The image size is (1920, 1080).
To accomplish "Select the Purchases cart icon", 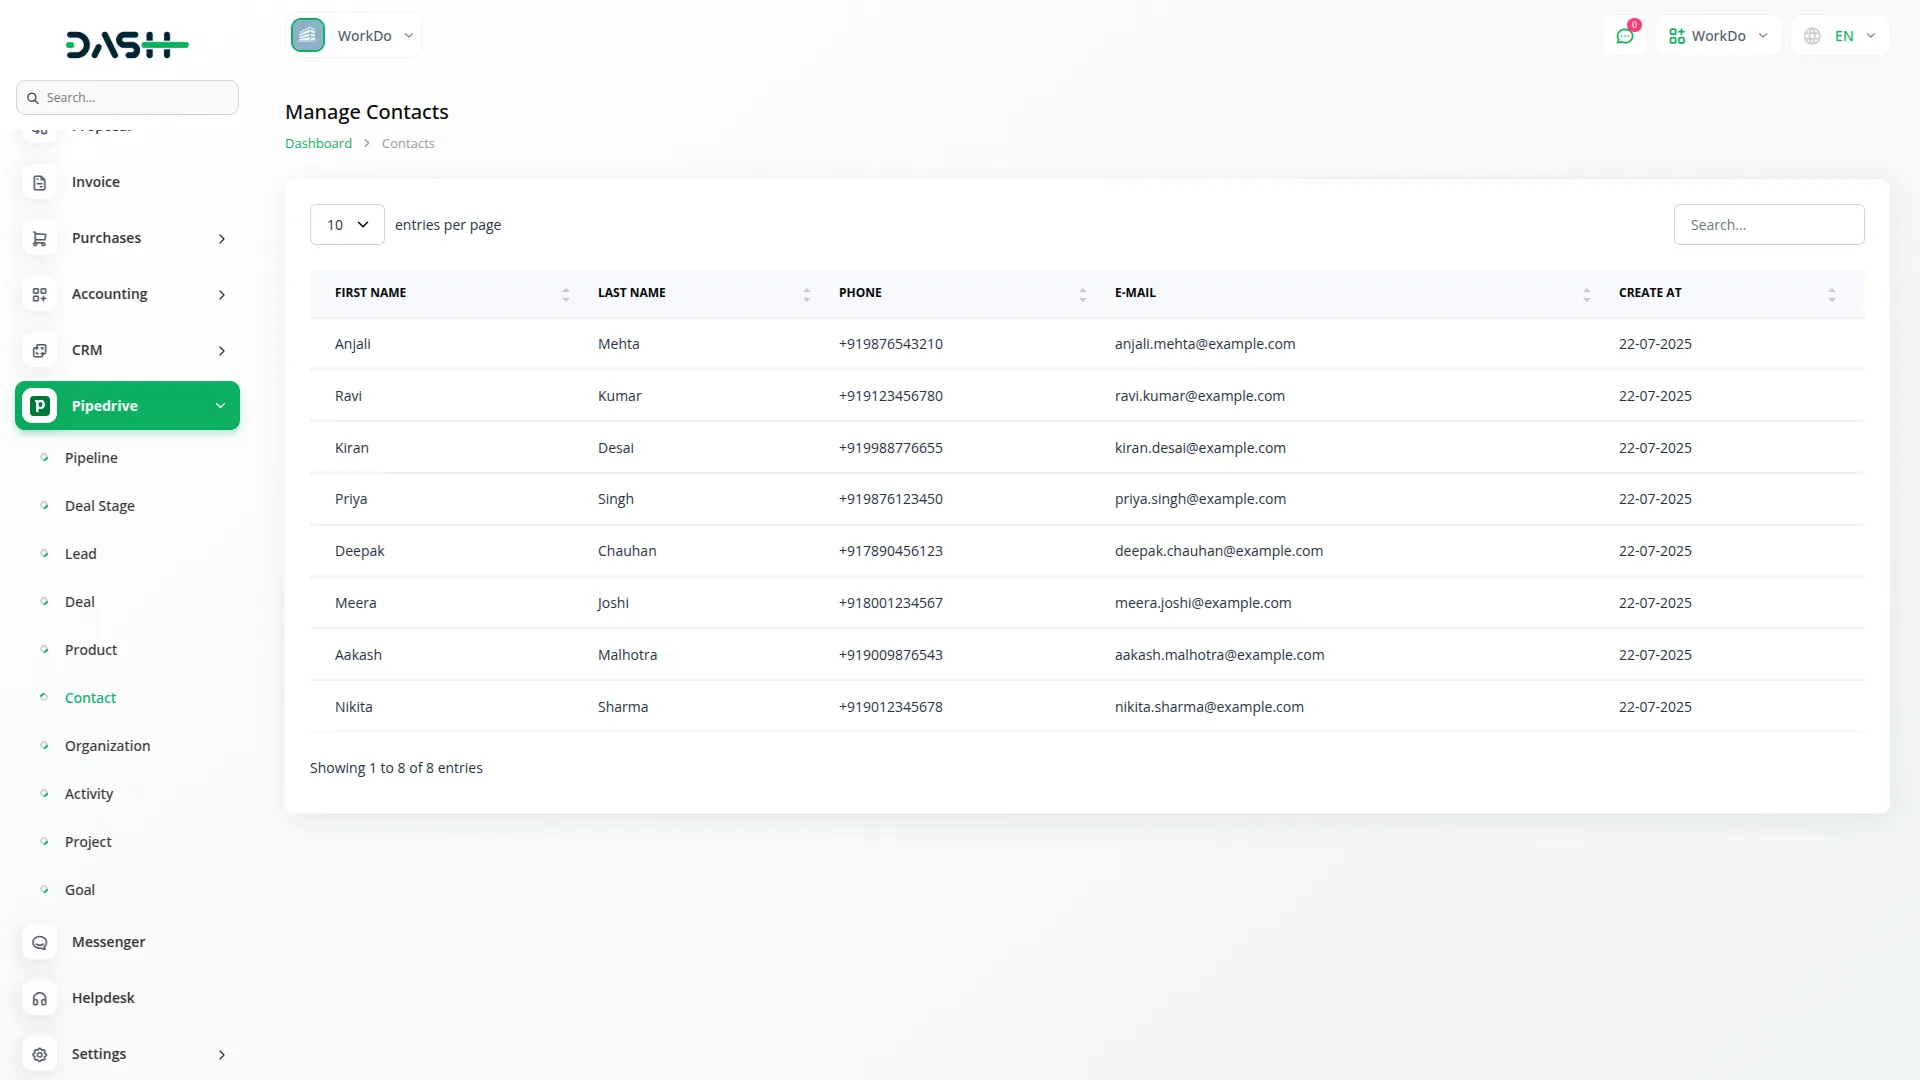I will [40, 238].
